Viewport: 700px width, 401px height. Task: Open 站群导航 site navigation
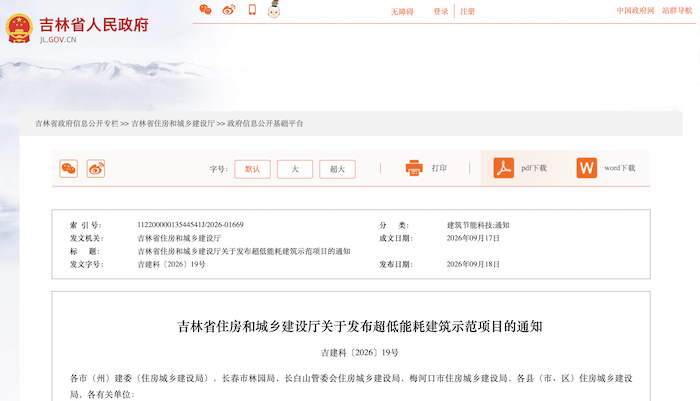(677, 10)
